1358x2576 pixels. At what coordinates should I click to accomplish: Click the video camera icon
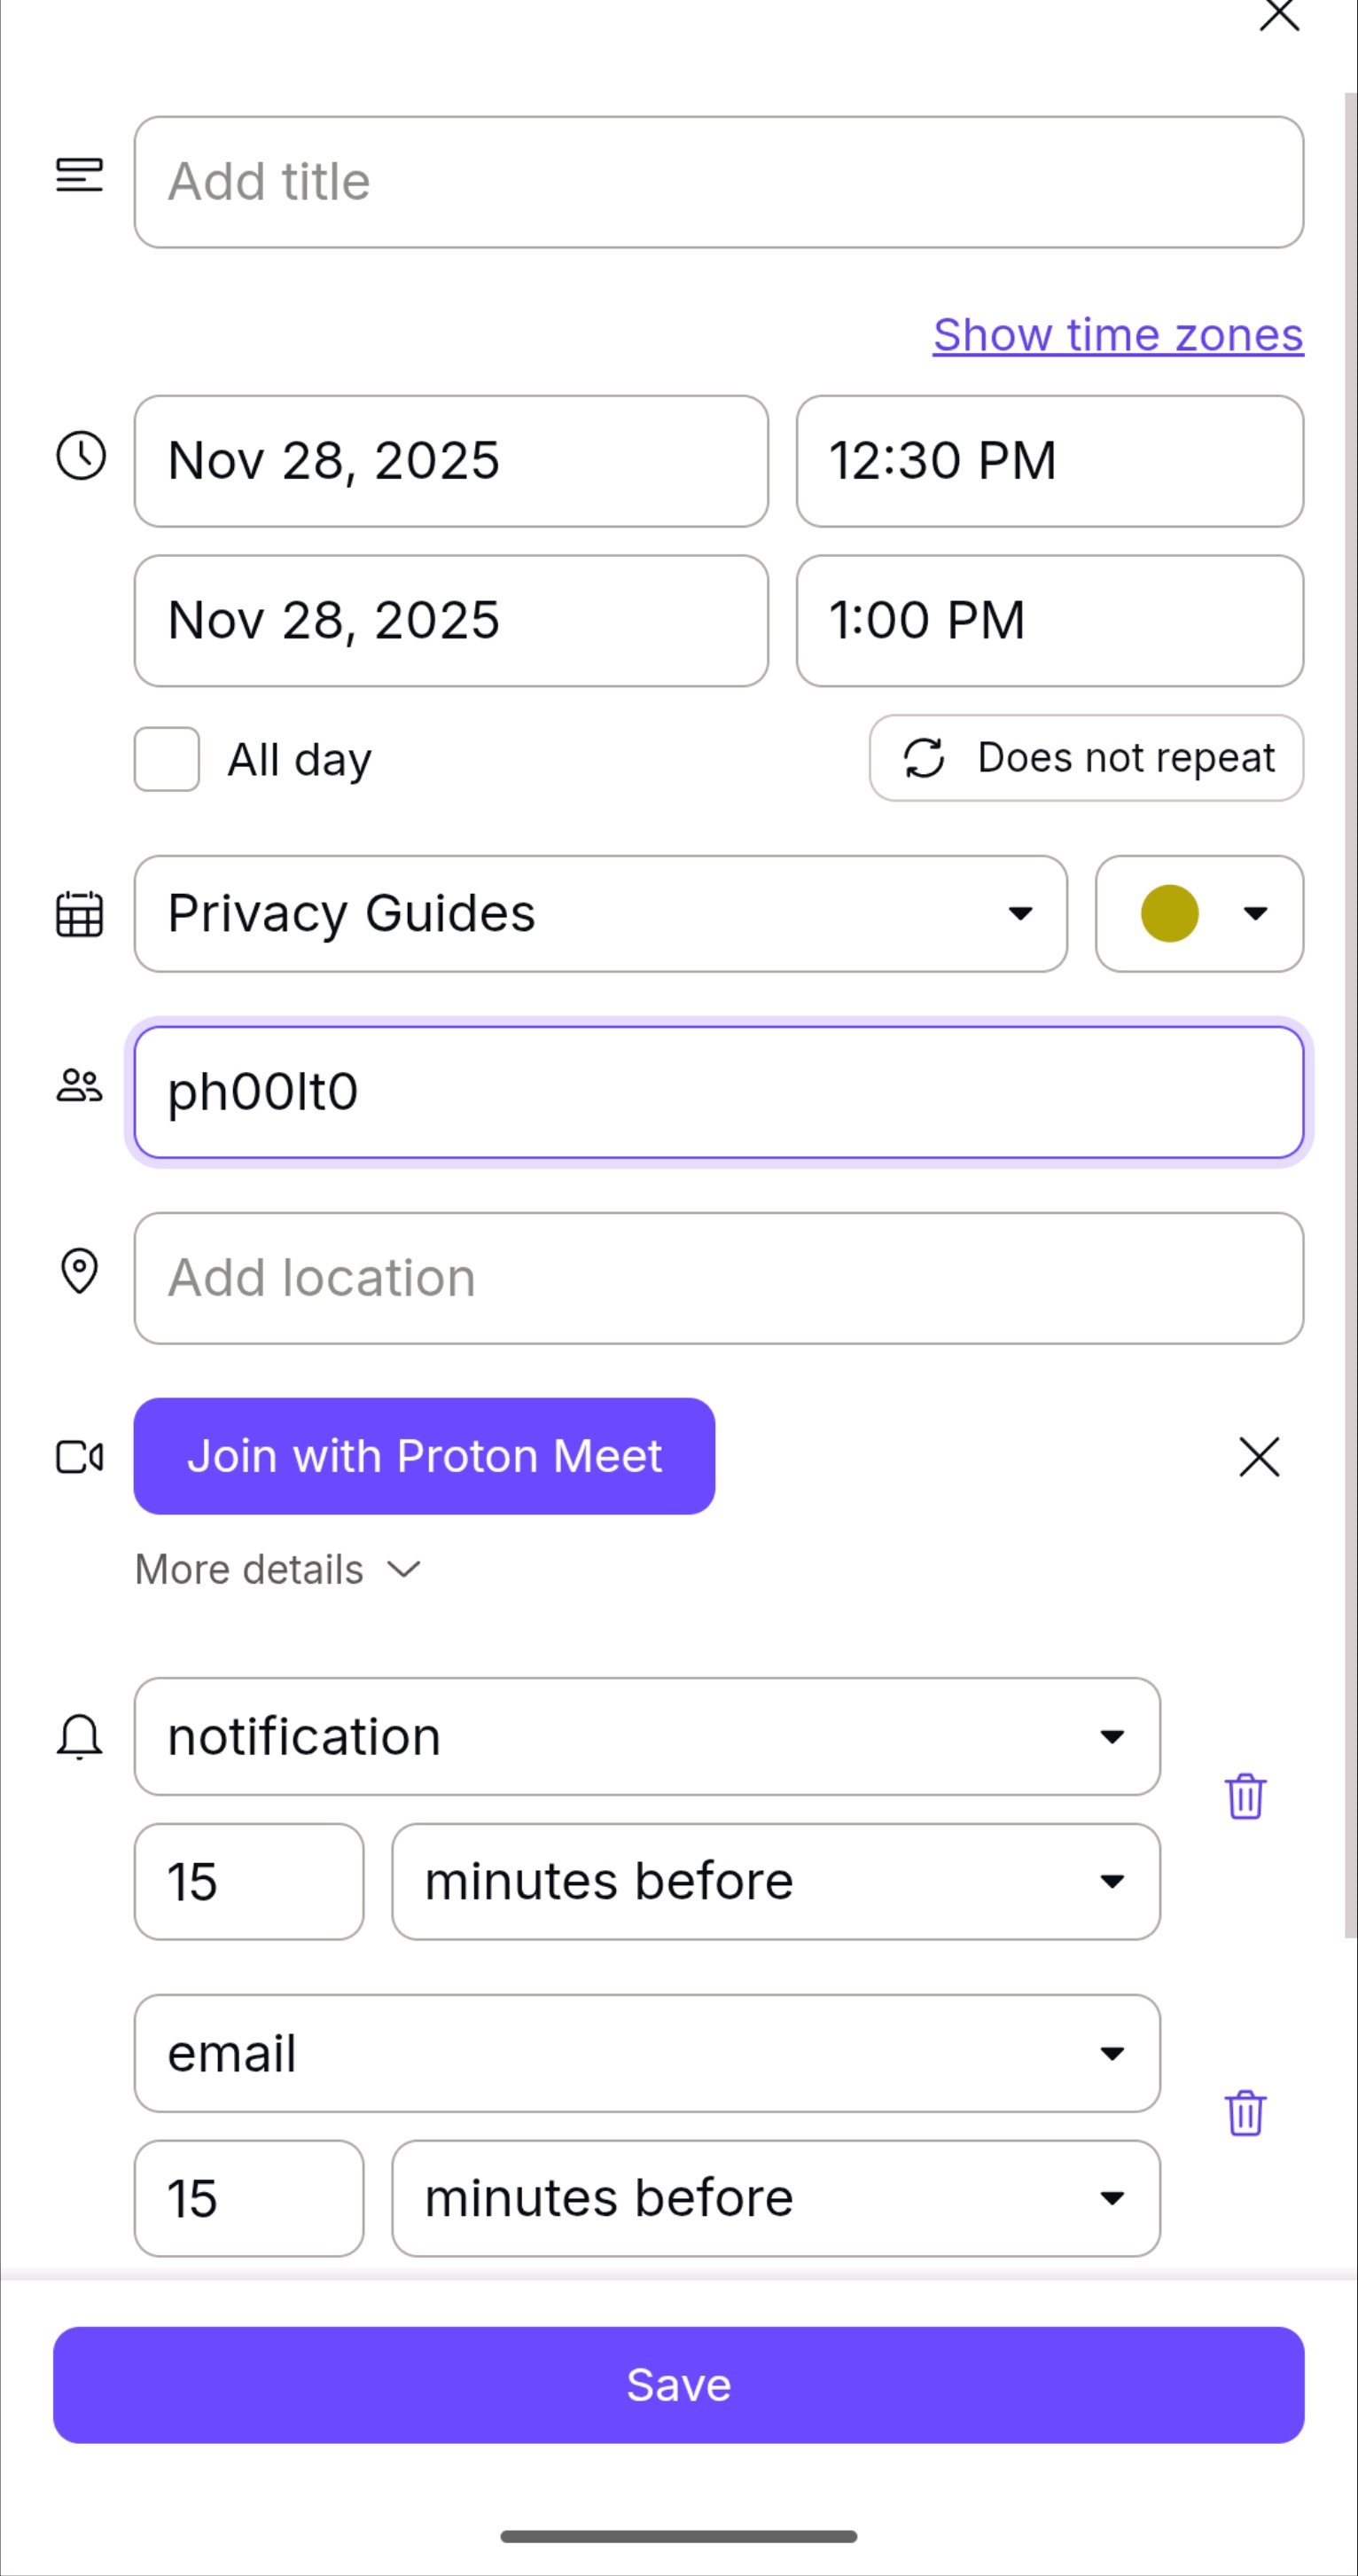tap(80, 1457)
